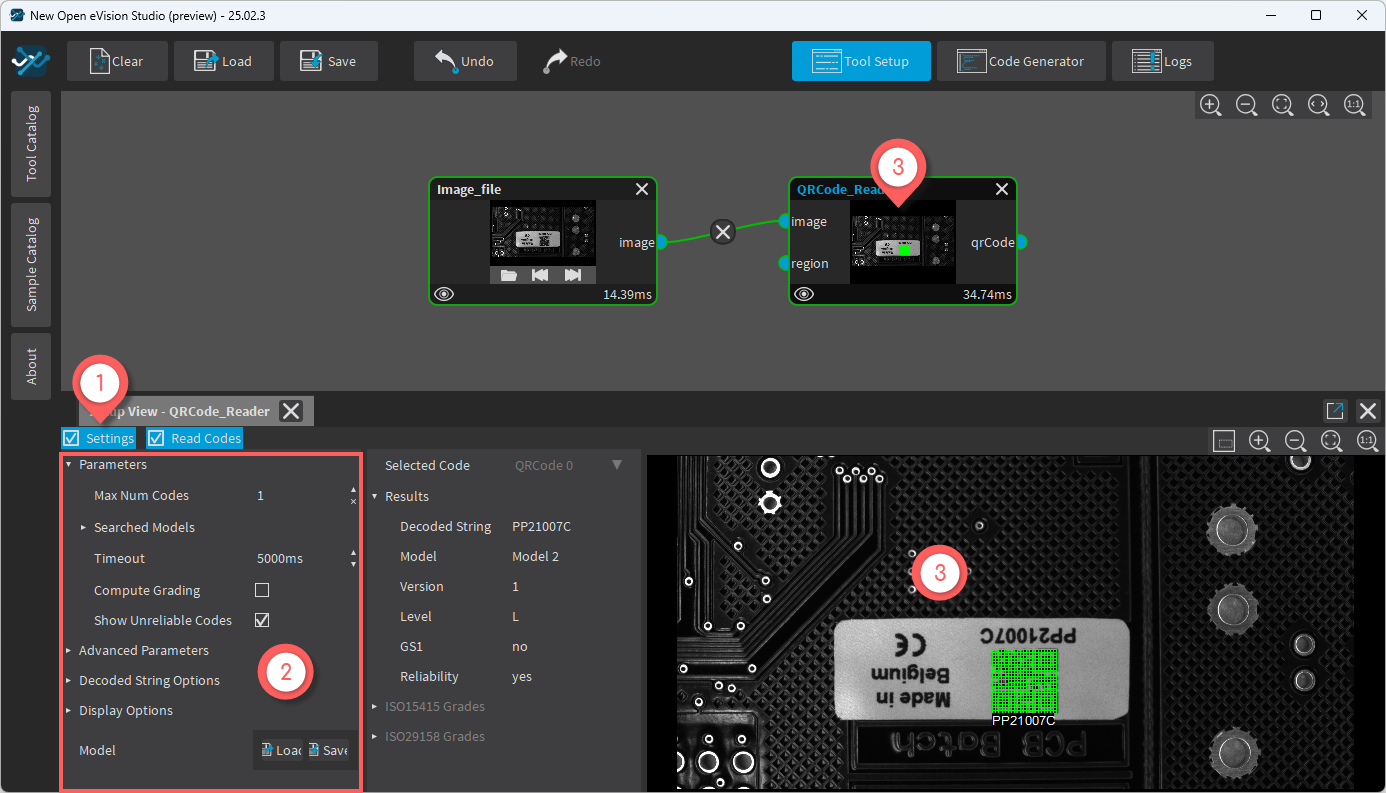Load a pipeline with the toolbar Load button

[x=222, y=61]
